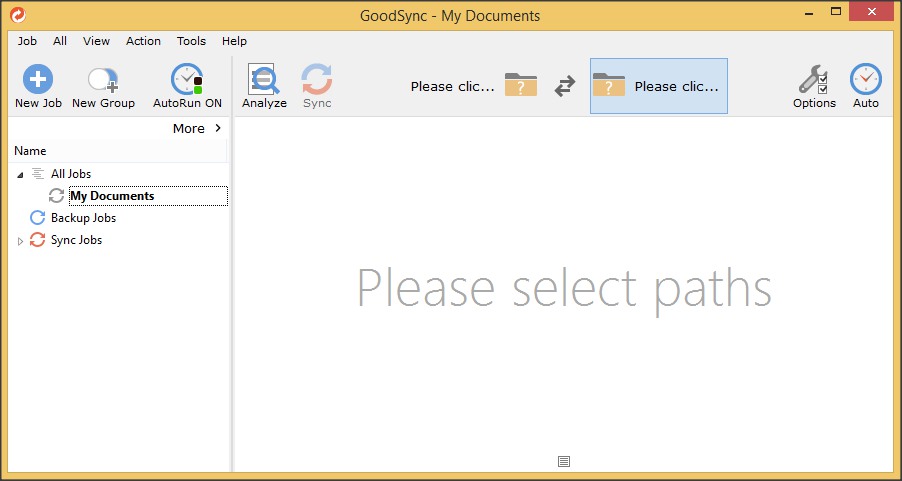Click the GoodSync logo in the title bar
This screenshot has width=902, height=481.
(x=18, y=14)
